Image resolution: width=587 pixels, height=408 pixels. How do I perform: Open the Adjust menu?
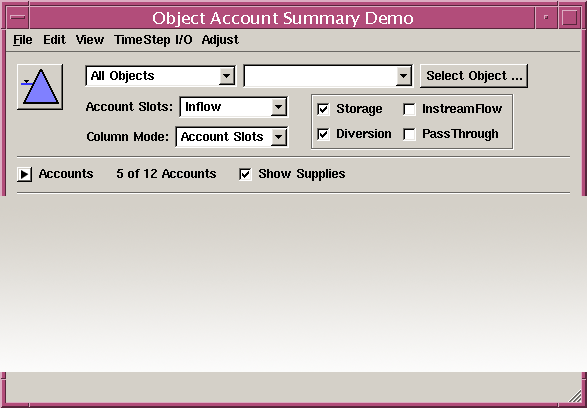tap(220, 40)
